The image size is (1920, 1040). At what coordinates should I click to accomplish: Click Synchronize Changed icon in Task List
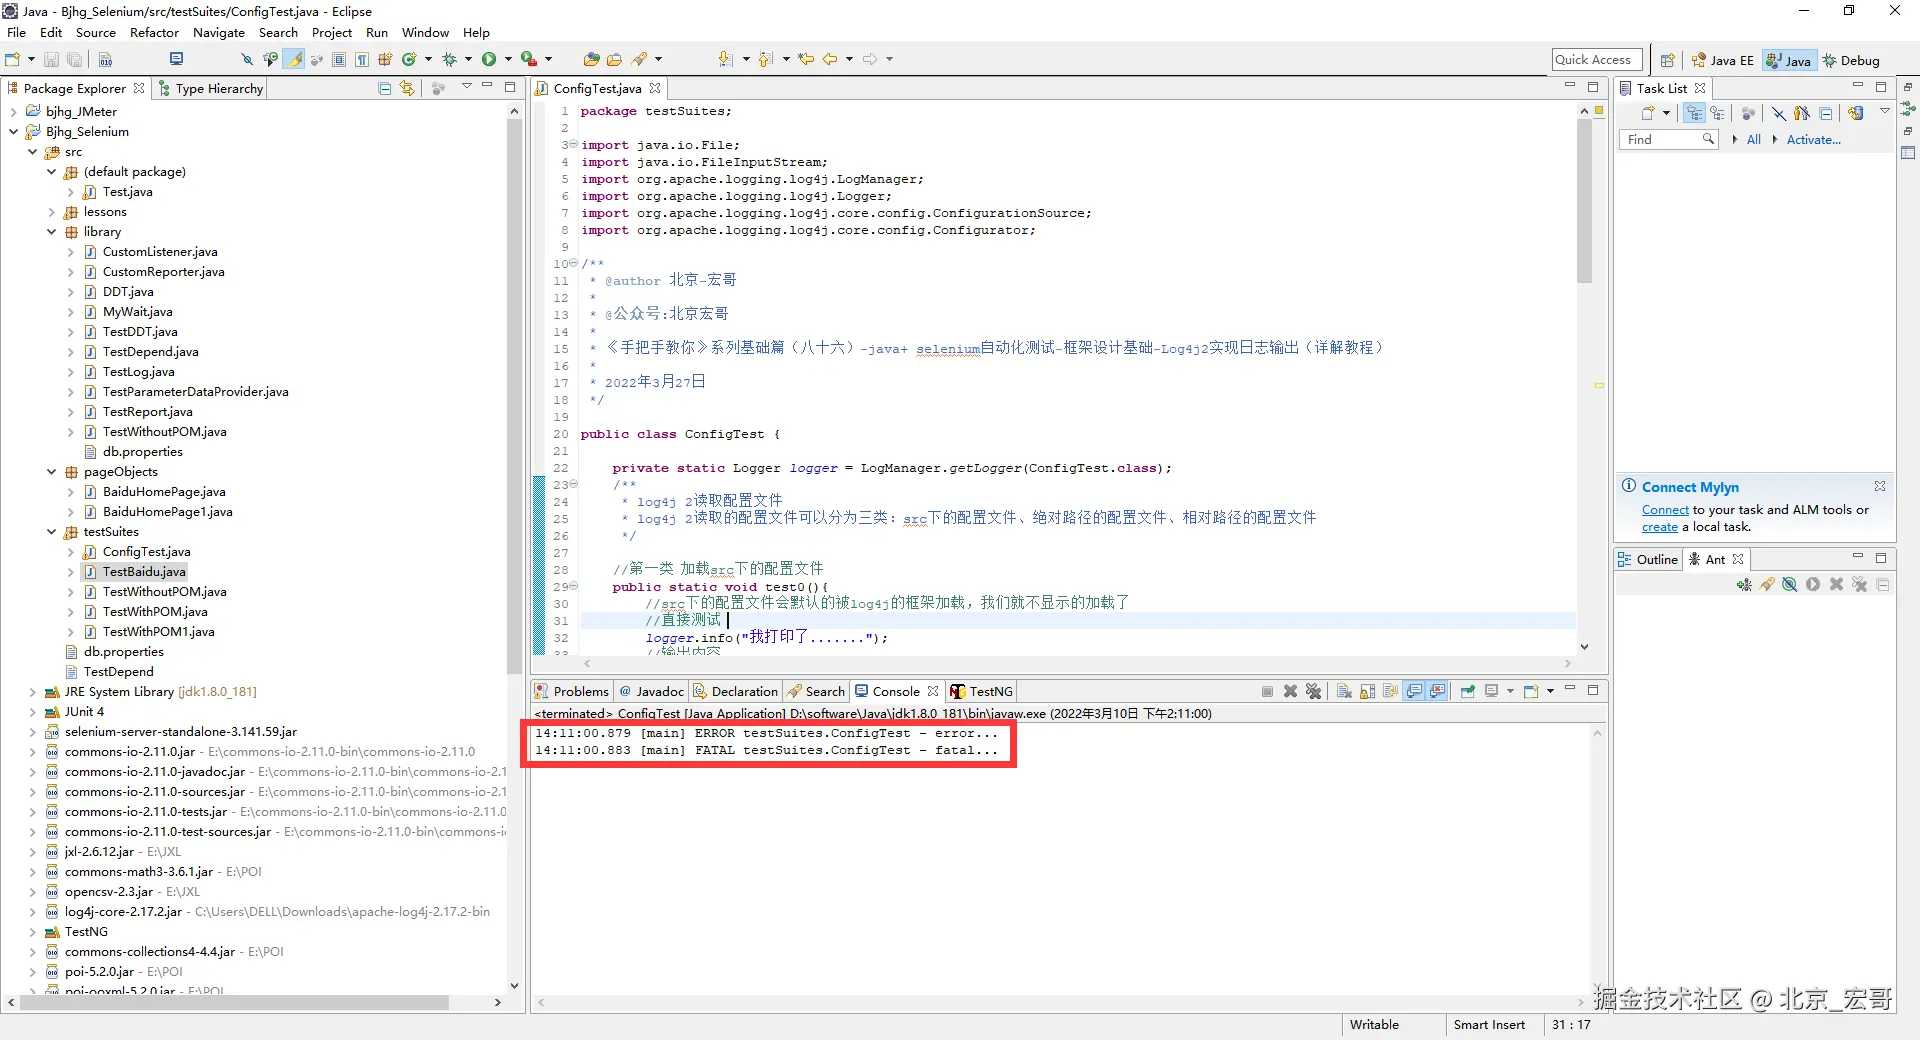(x=1856, y=113)
